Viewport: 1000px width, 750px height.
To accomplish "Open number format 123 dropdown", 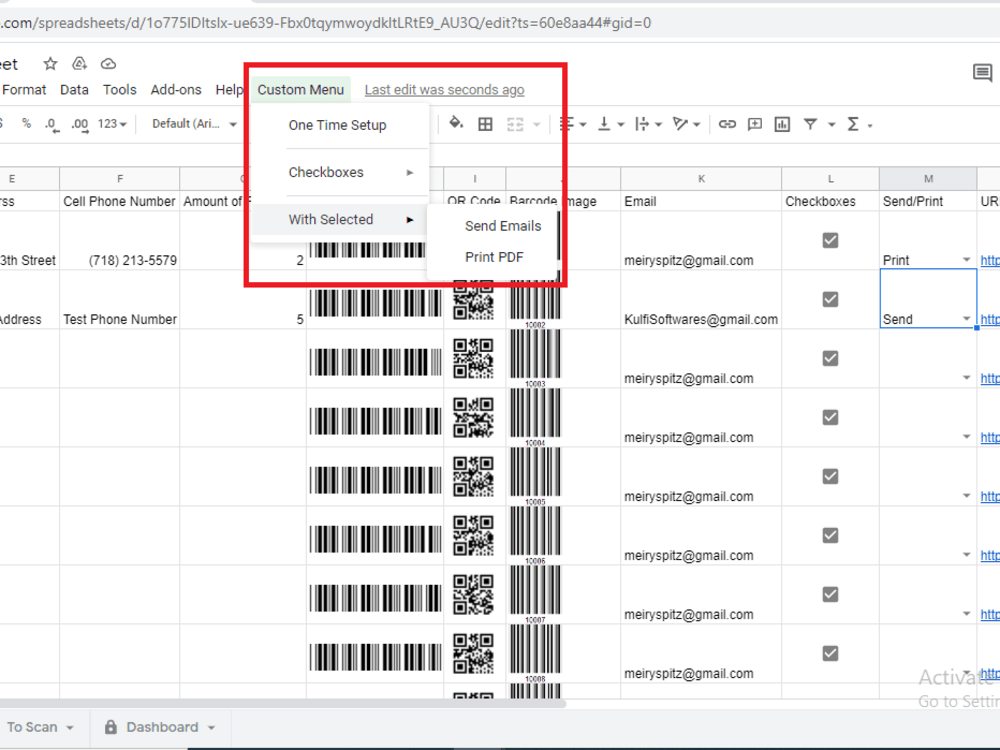I will click(x=112, y=124).
